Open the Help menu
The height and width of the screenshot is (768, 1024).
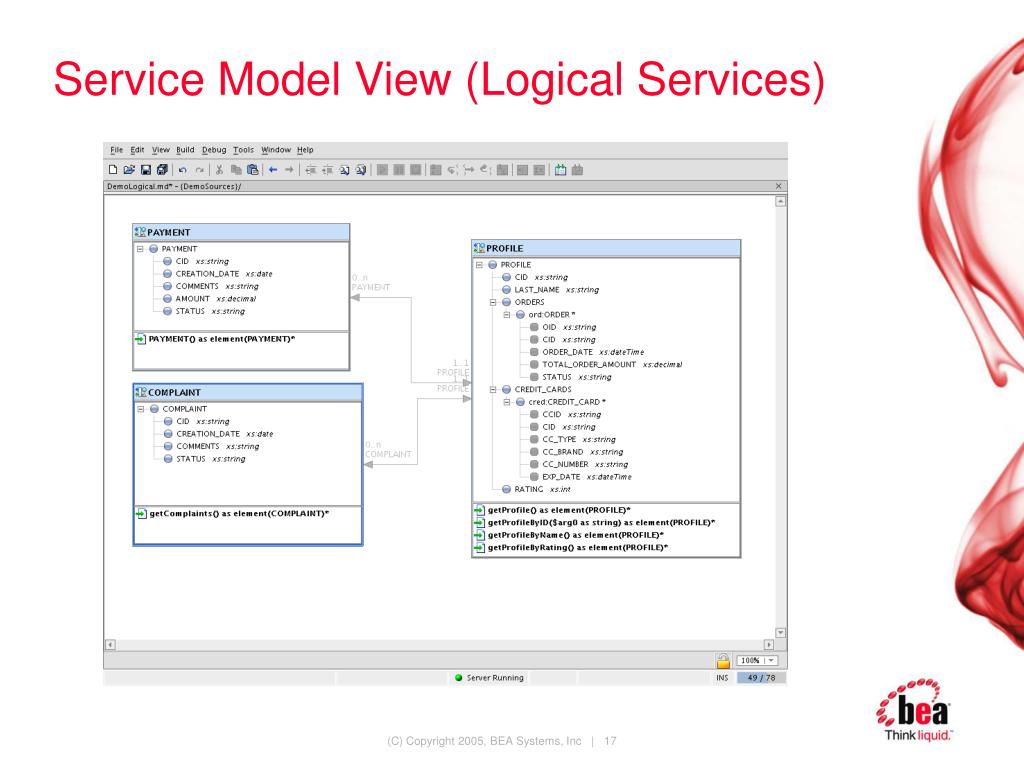point(305,150)
